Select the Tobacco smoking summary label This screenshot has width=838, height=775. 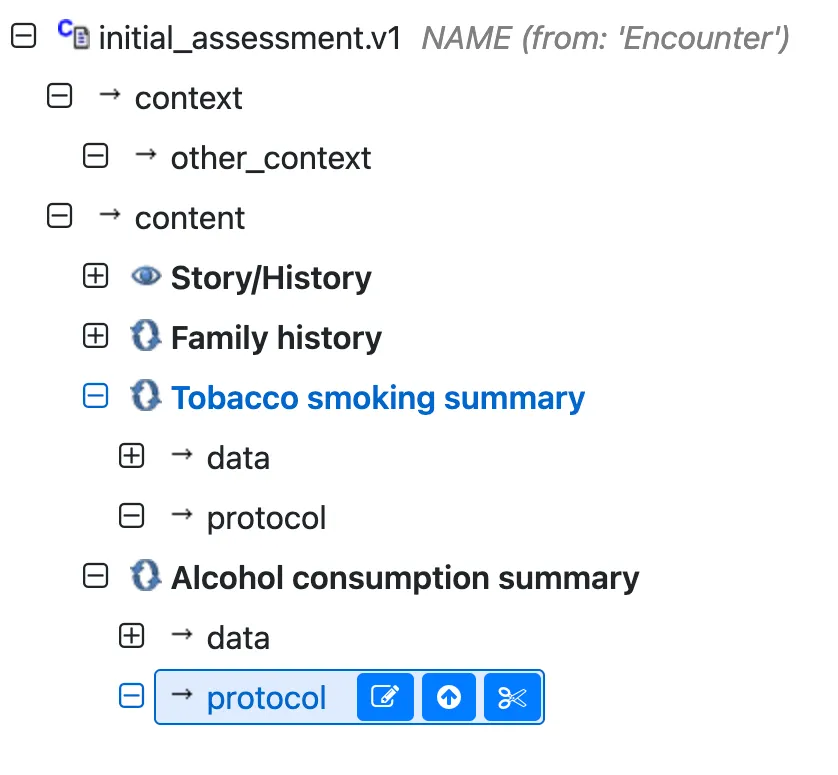[377, 397]
